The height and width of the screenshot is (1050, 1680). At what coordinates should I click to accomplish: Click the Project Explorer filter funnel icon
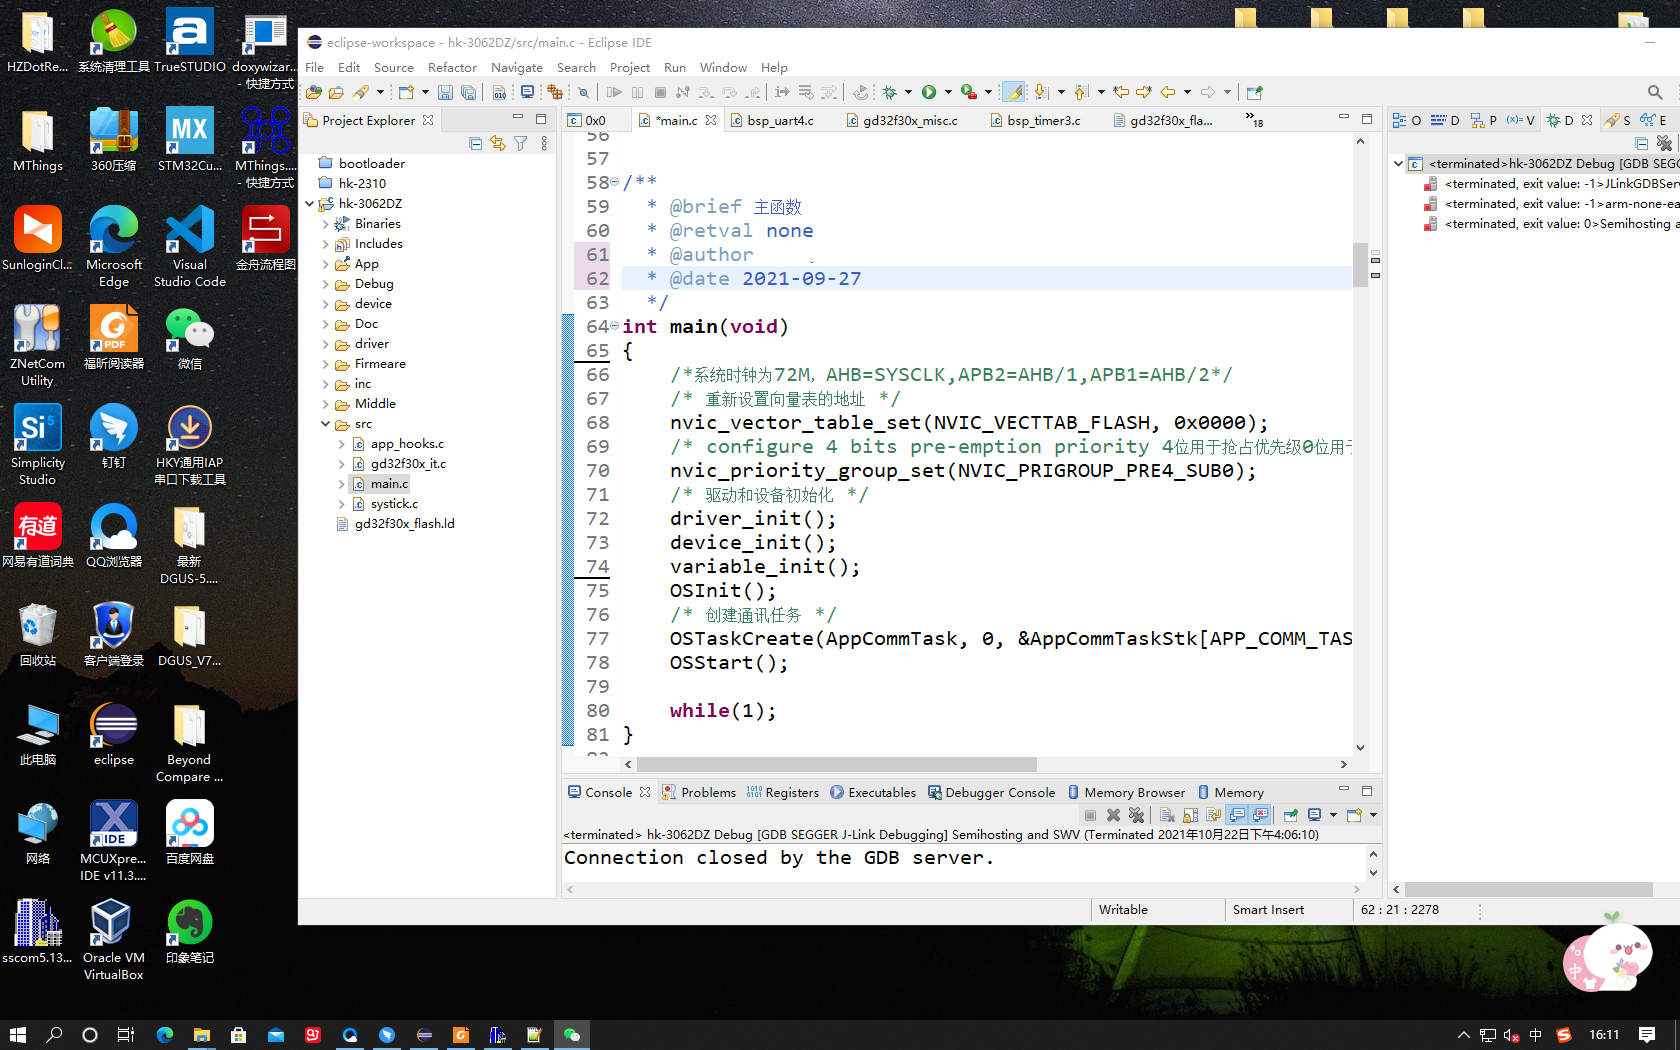521,144
